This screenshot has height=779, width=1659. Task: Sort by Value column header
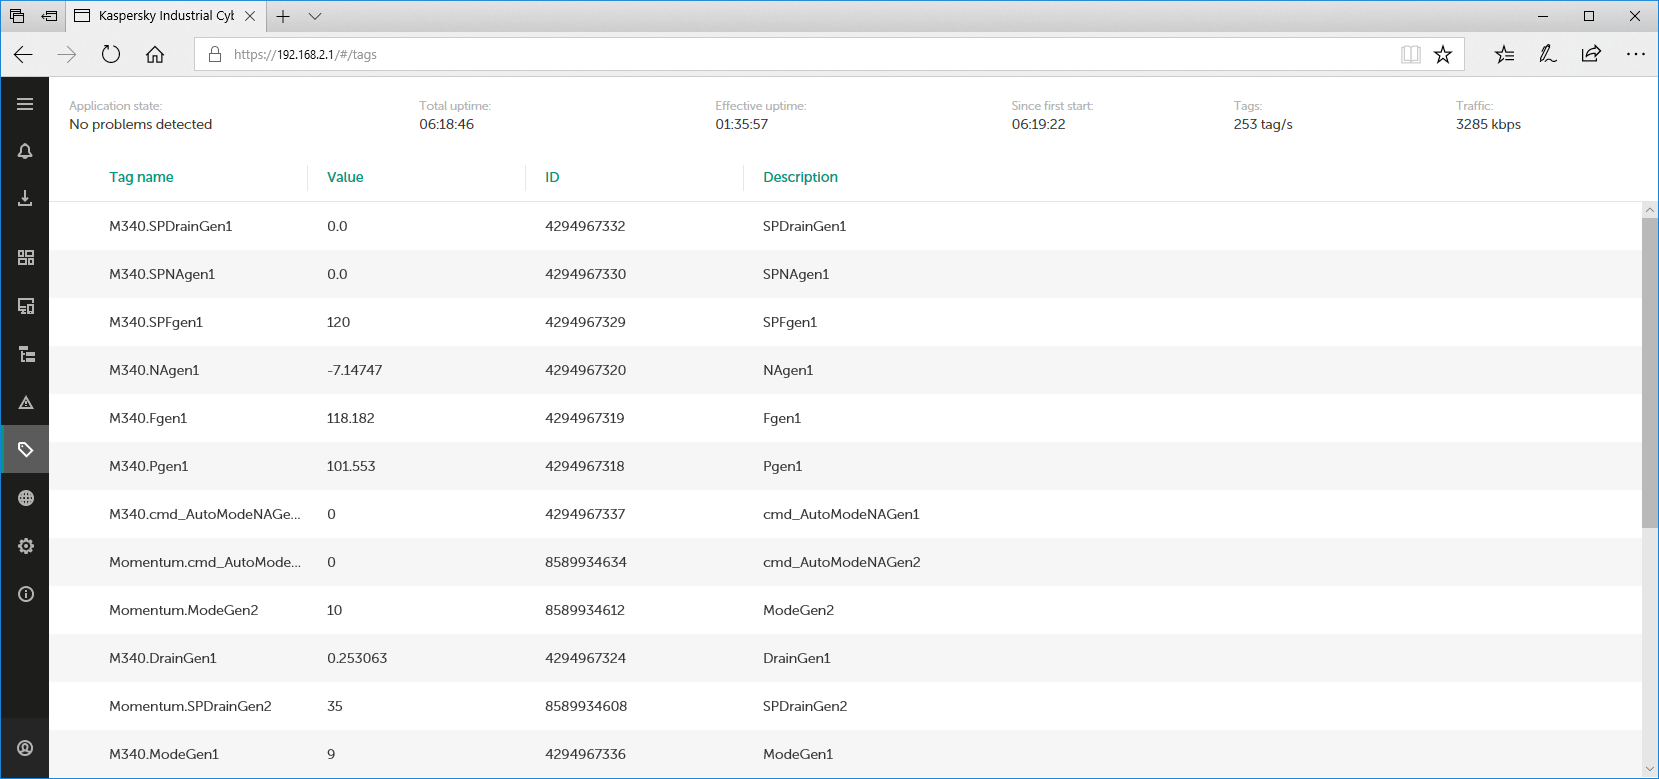345,177
